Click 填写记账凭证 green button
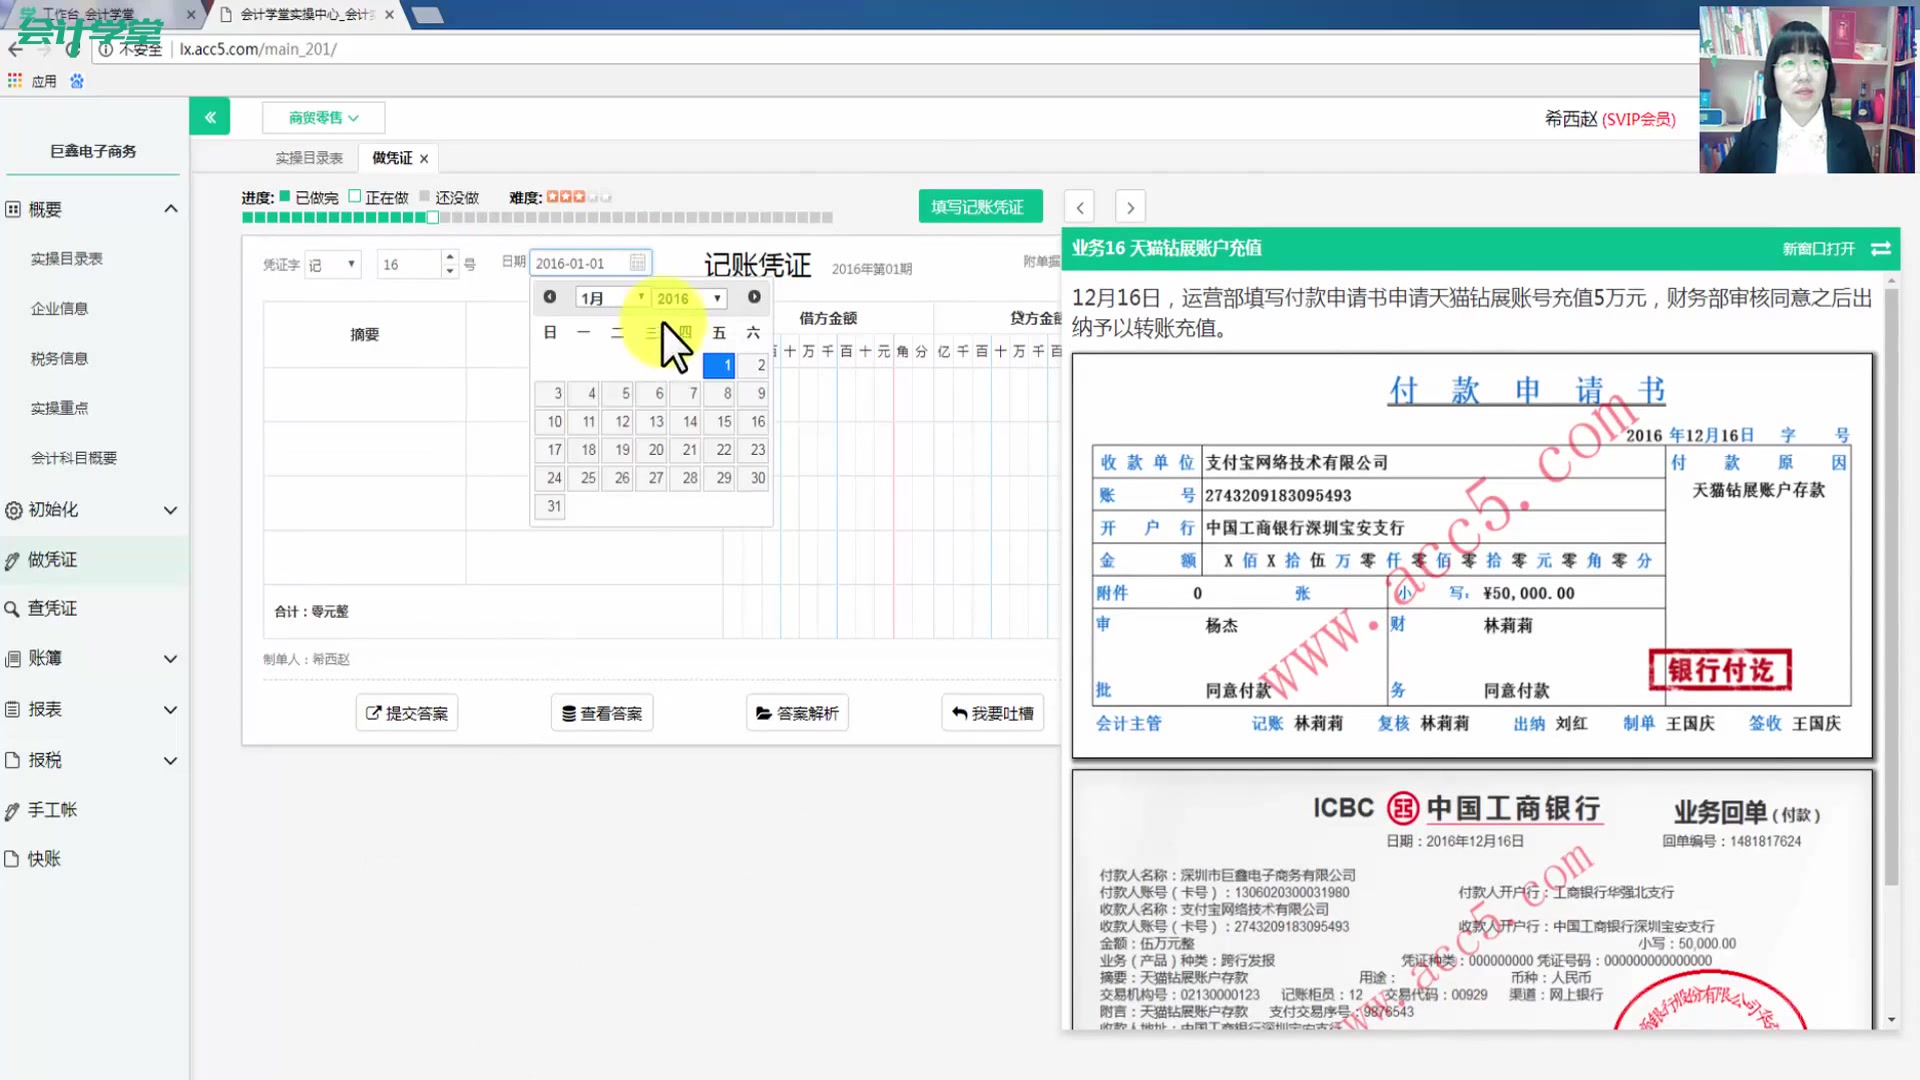The height and width of the screenshot is (1080, 1920). click(979, 207)
